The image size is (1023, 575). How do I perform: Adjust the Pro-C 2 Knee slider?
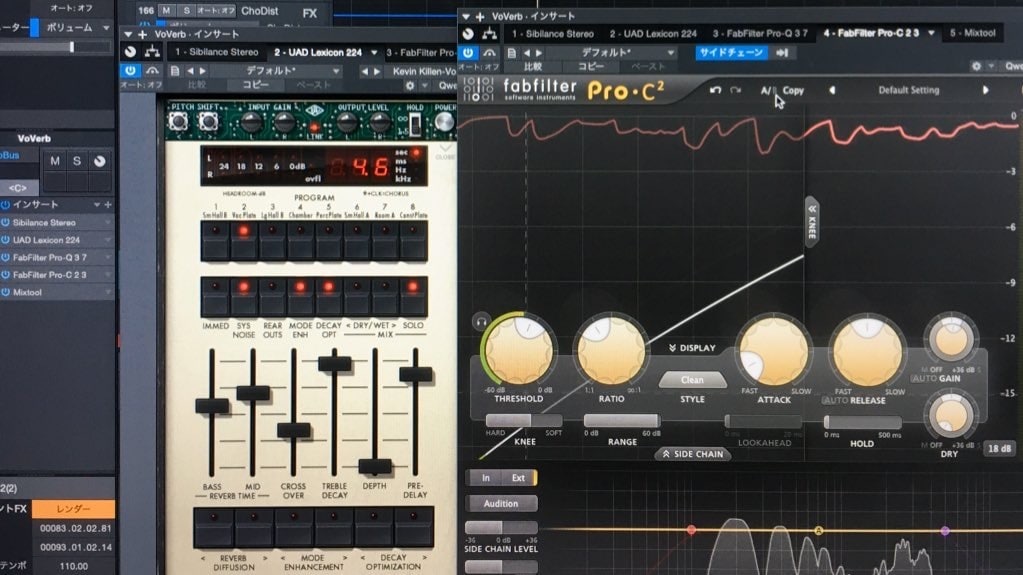[x=523, y=421]
